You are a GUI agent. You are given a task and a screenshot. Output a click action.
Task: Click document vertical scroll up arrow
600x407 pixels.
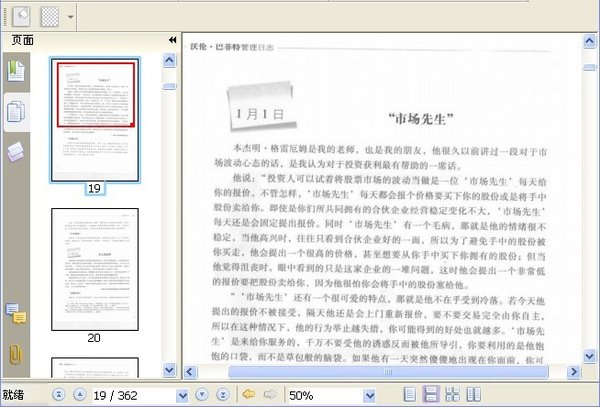pos(590,41)
